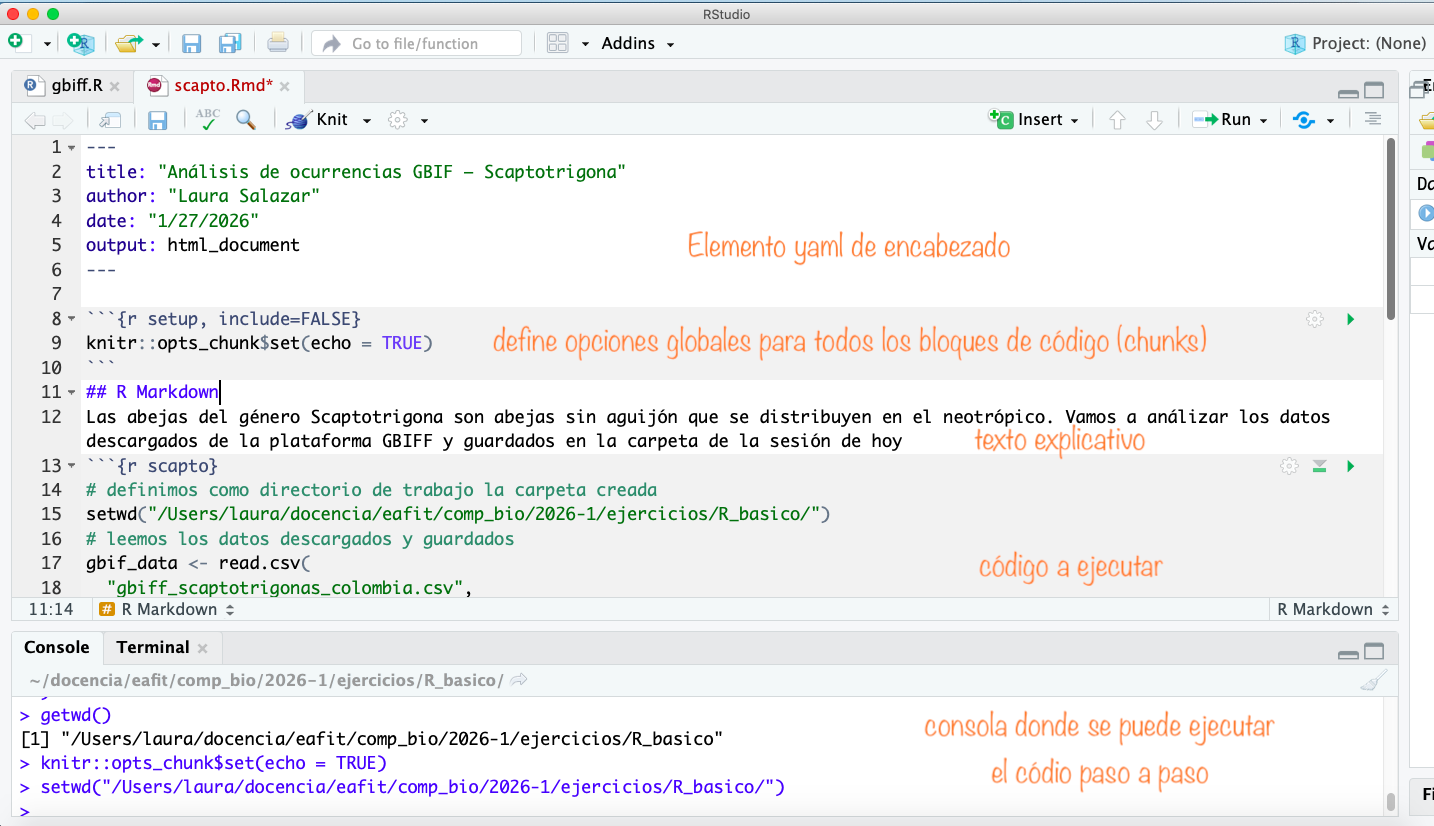1434x826 pixels.
Task: Open the scapto chunk options gear
Action: click(1290, 466)
